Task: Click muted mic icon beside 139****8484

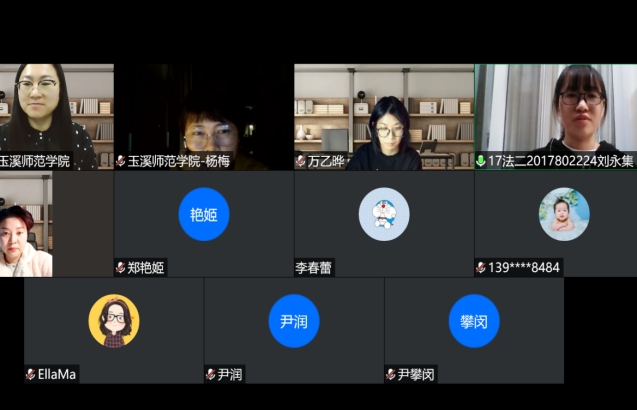Action: pyautogui.click(x=481, y=268)
